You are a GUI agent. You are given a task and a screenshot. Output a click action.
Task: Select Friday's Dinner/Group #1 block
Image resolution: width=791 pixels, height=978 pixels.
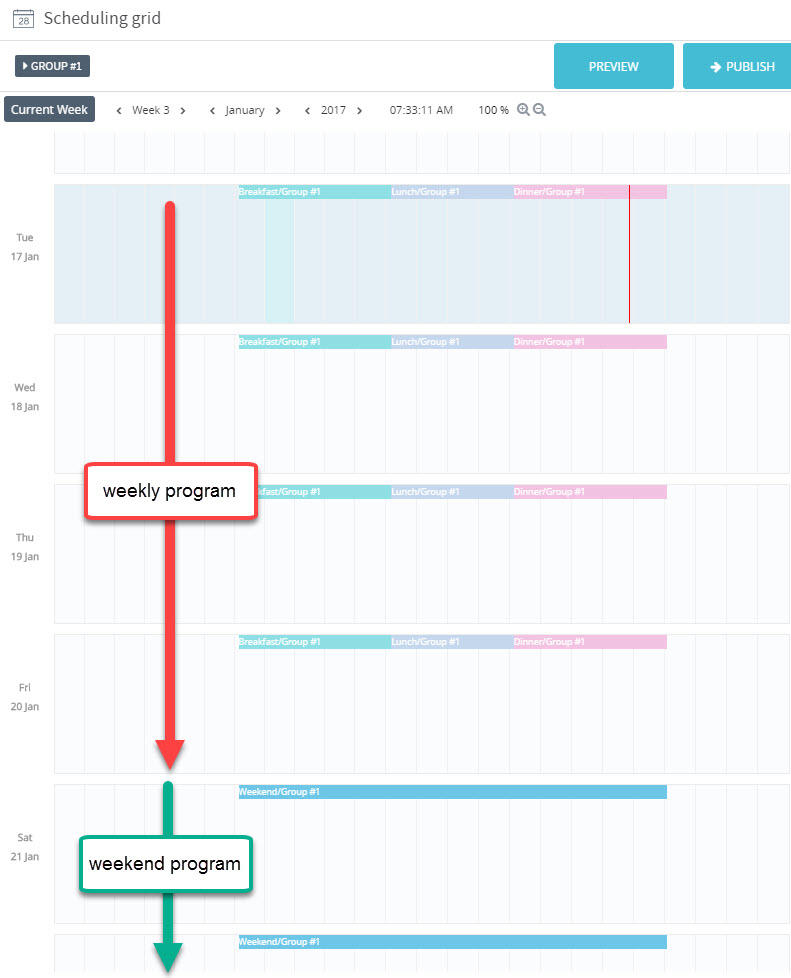coord(590,642)
